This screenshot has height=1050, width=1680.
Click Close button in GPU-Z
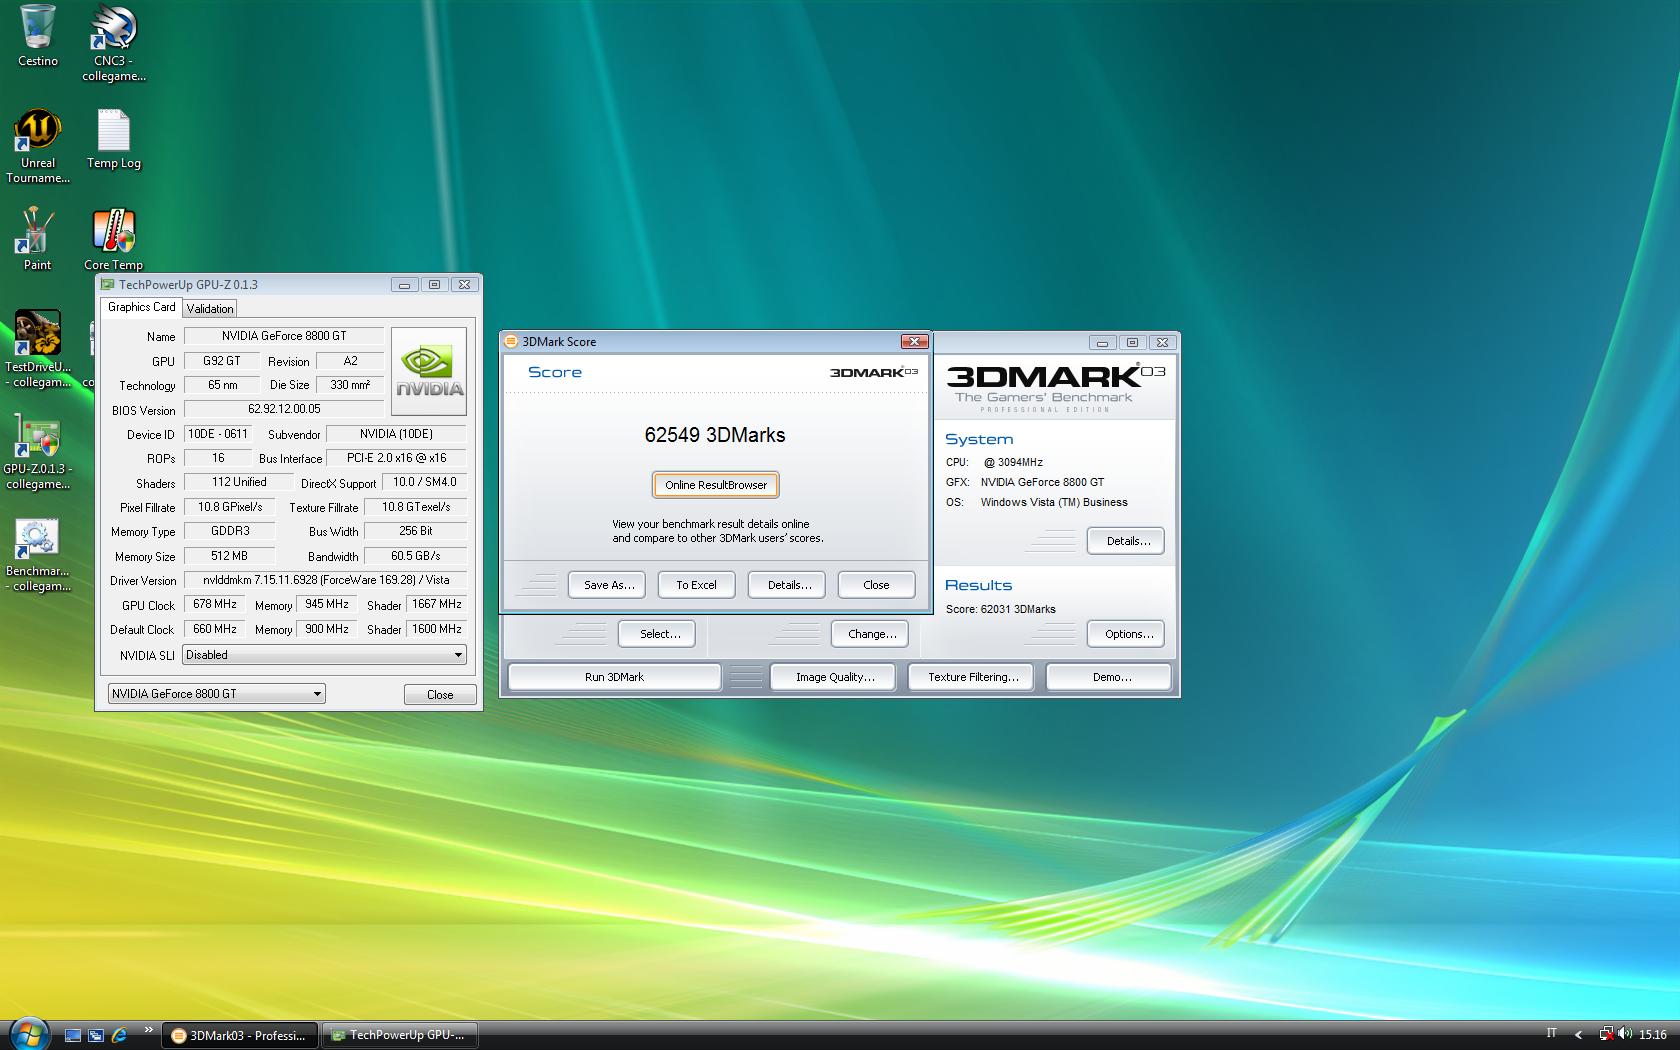pyautogui.click(x=440, y=694)
